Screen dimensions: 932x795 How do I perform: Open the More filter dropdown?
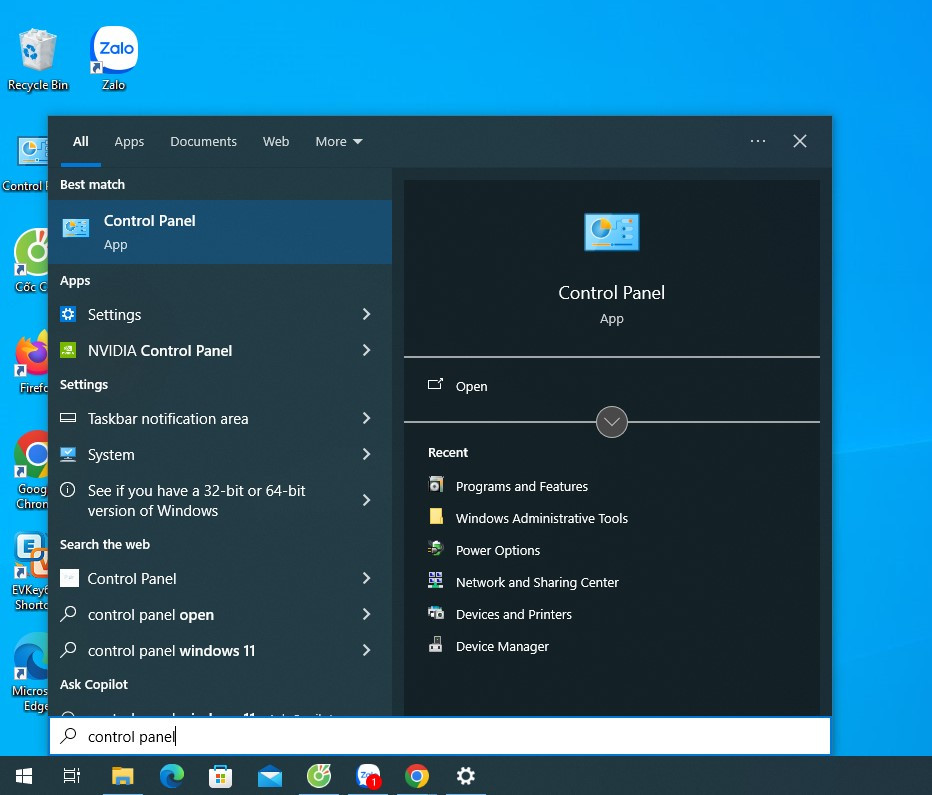[339, 141]
